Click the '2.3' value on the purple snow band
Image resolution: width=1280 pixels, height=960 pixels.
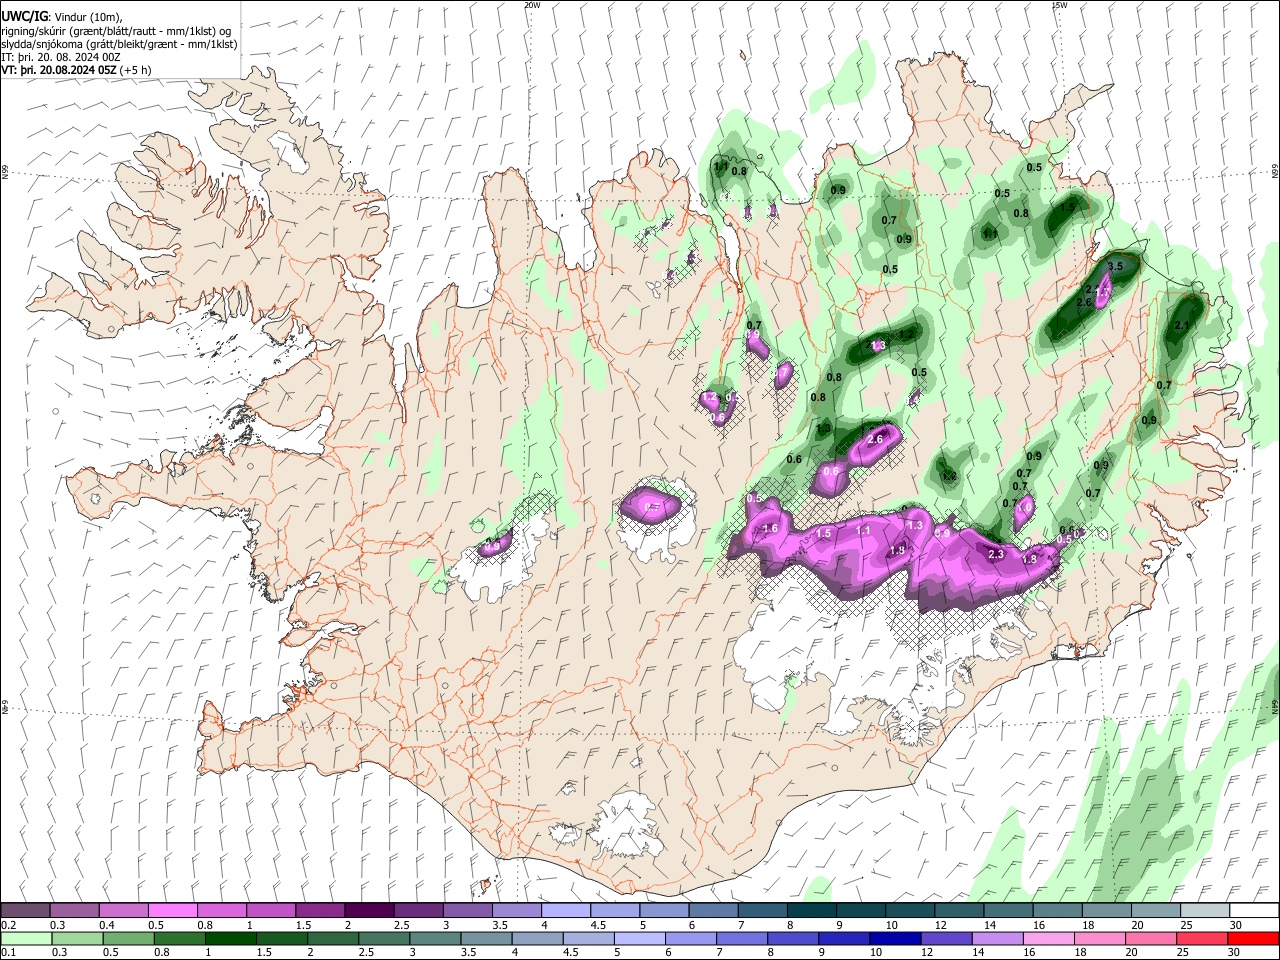pos(995,554)
